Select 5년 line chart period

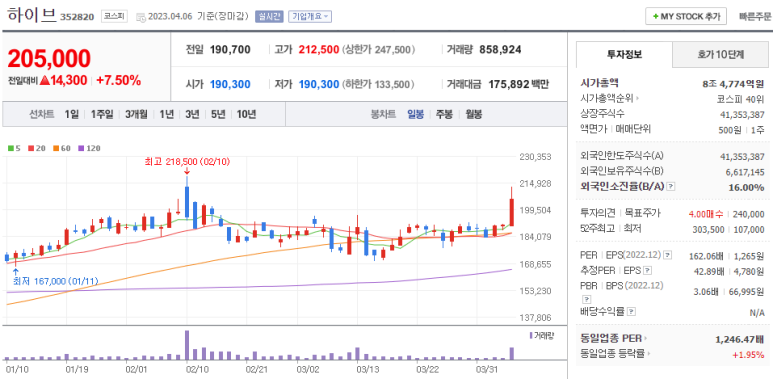[x=218, y=115]
